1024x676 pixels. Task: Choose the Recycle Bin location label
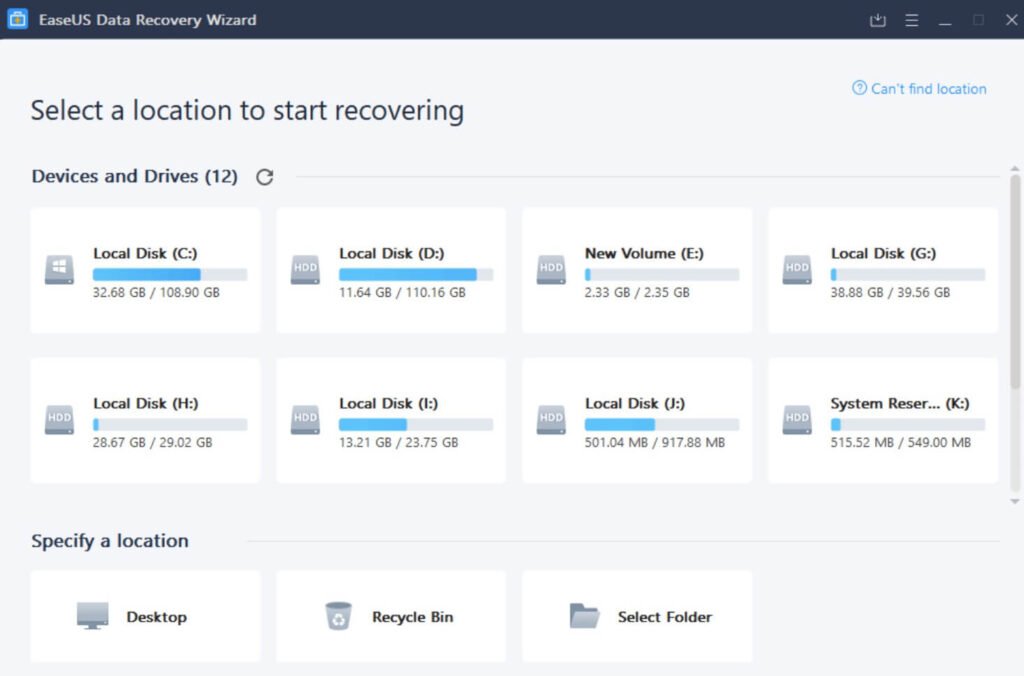413,617
